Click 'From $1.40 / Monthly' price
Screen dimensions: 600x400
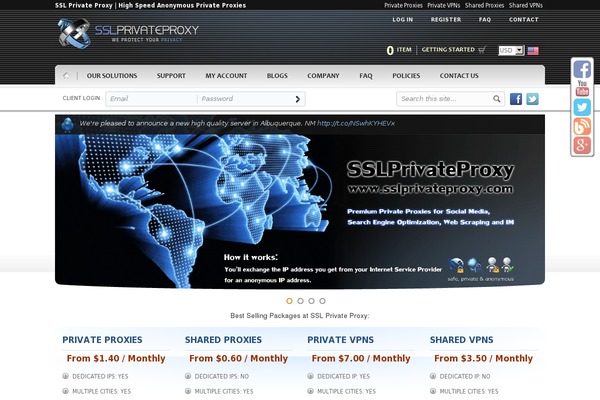[x=116, y=359]
